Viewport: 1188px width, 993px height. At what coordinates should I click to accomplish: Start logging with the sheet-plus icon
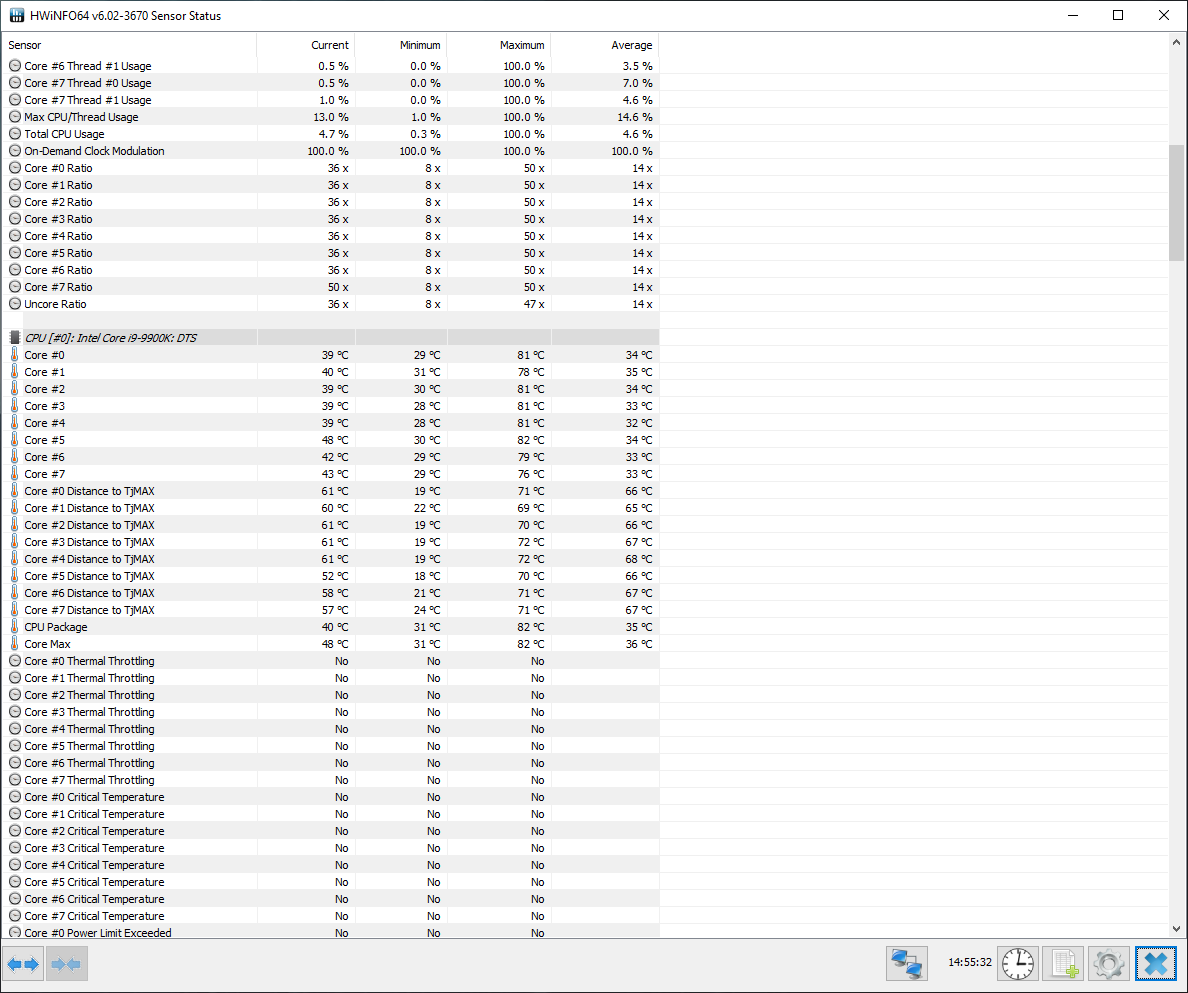click(1063, 963)
